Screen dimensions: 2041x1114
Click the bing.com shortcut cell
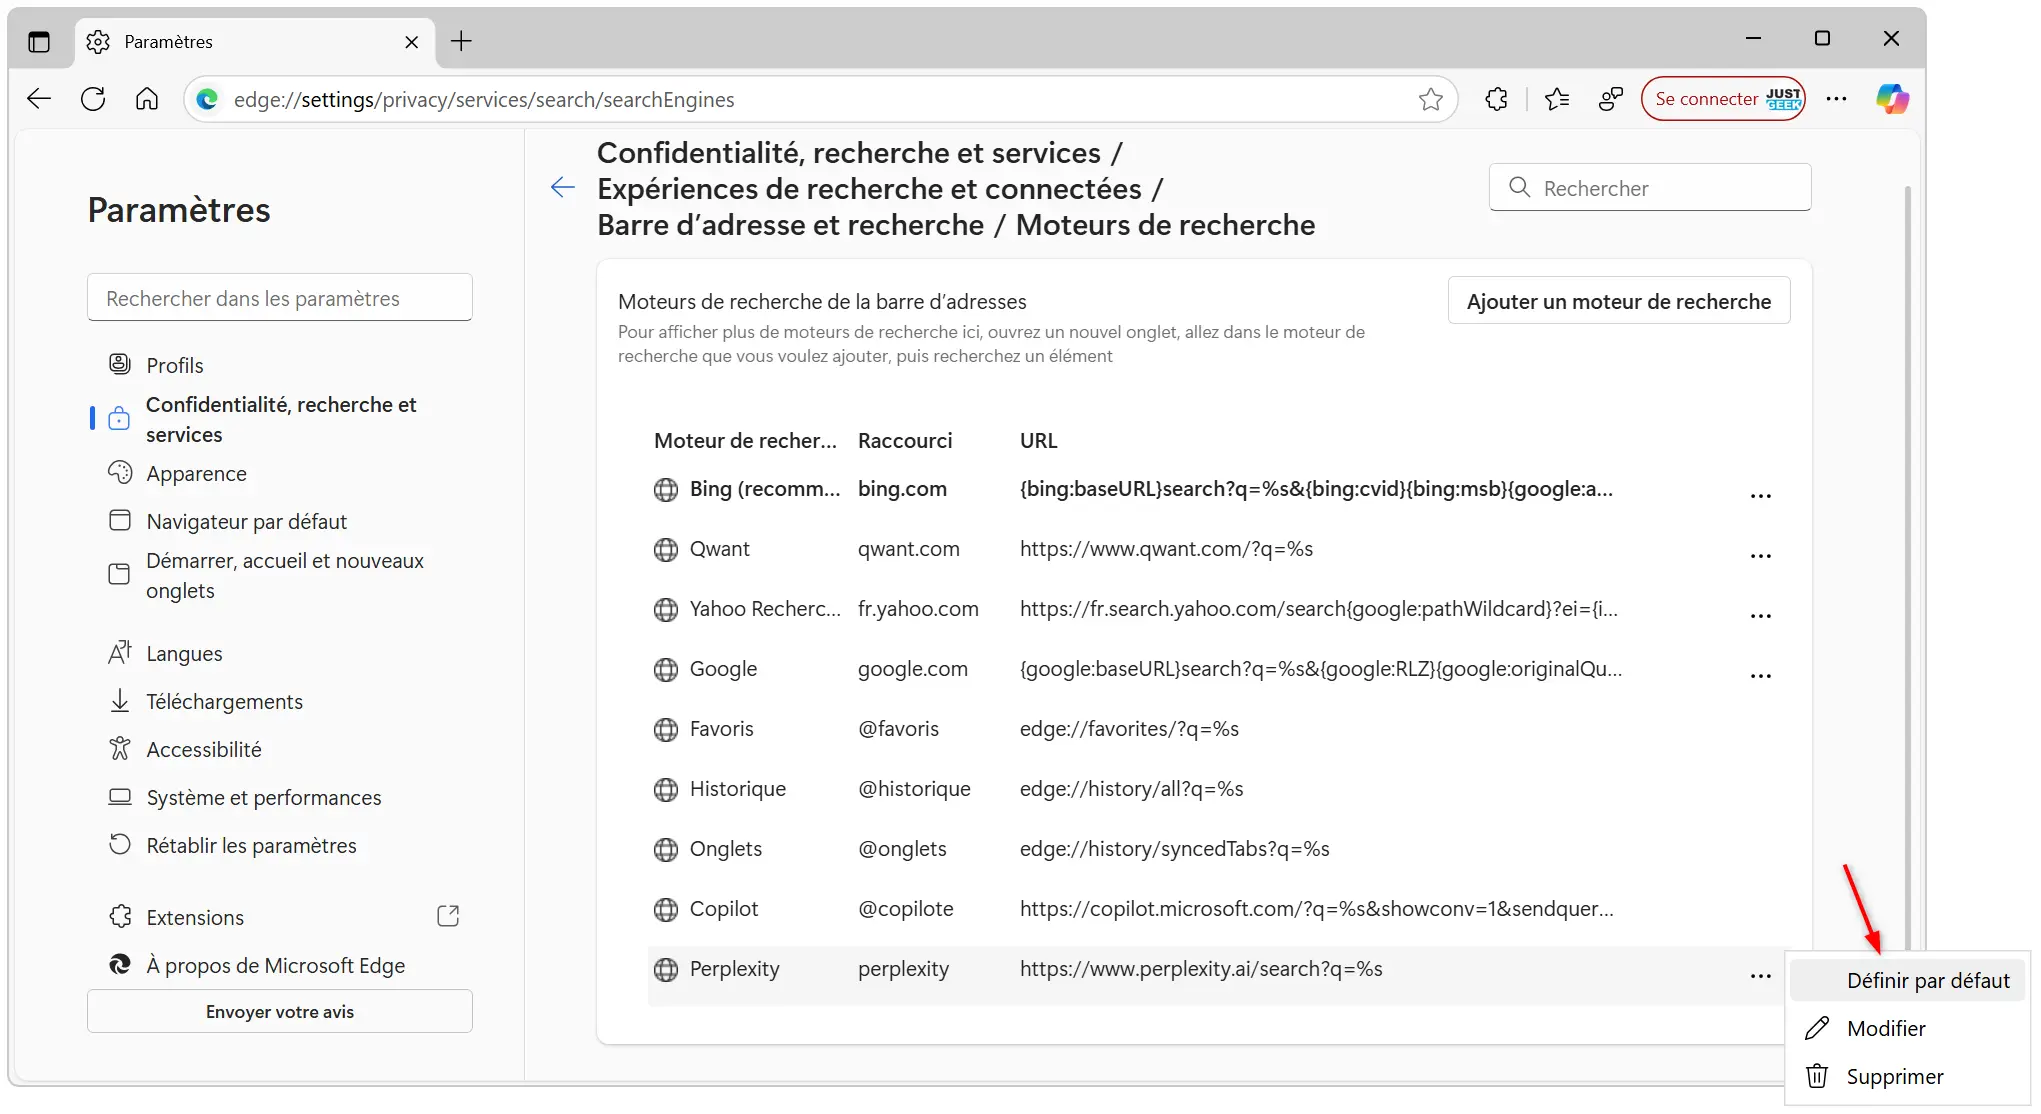click(x=902, y=489)
